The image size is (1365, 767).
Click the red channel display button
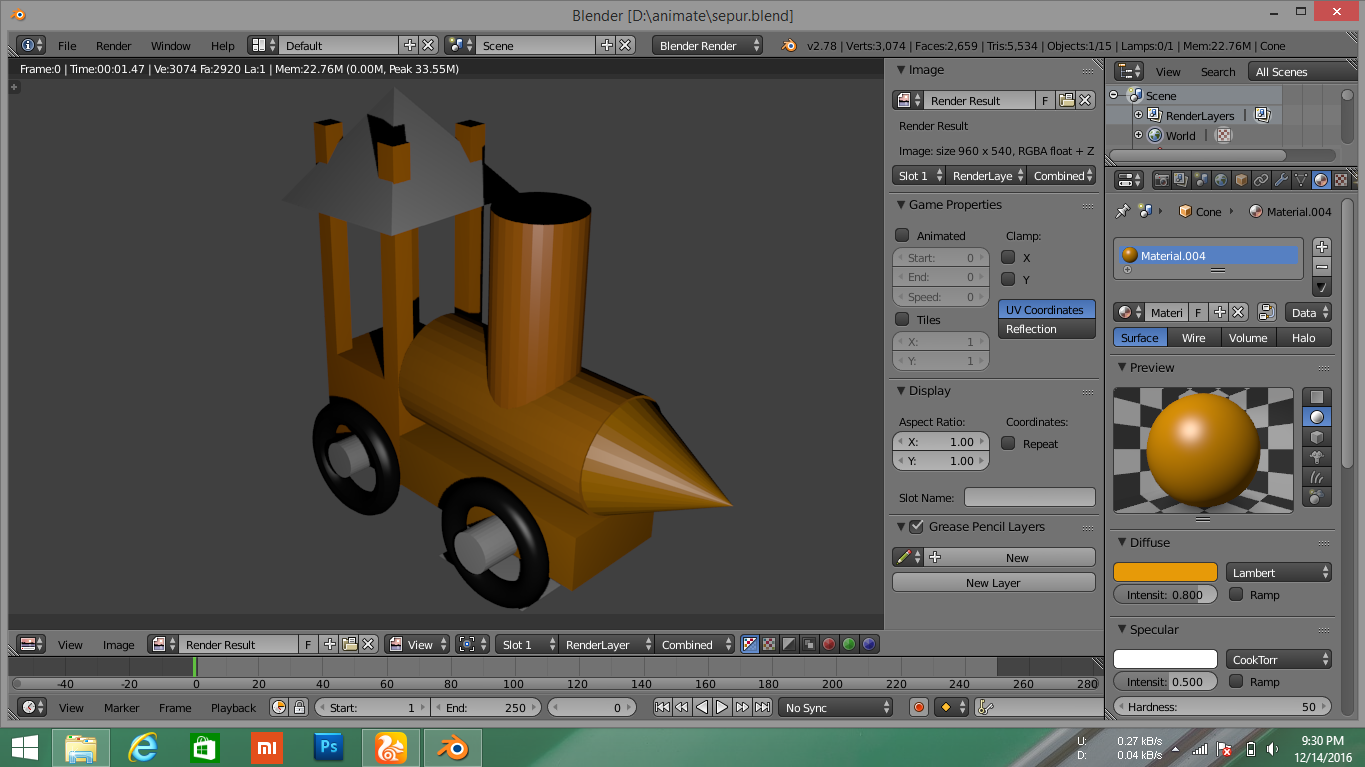coord(828,645)
